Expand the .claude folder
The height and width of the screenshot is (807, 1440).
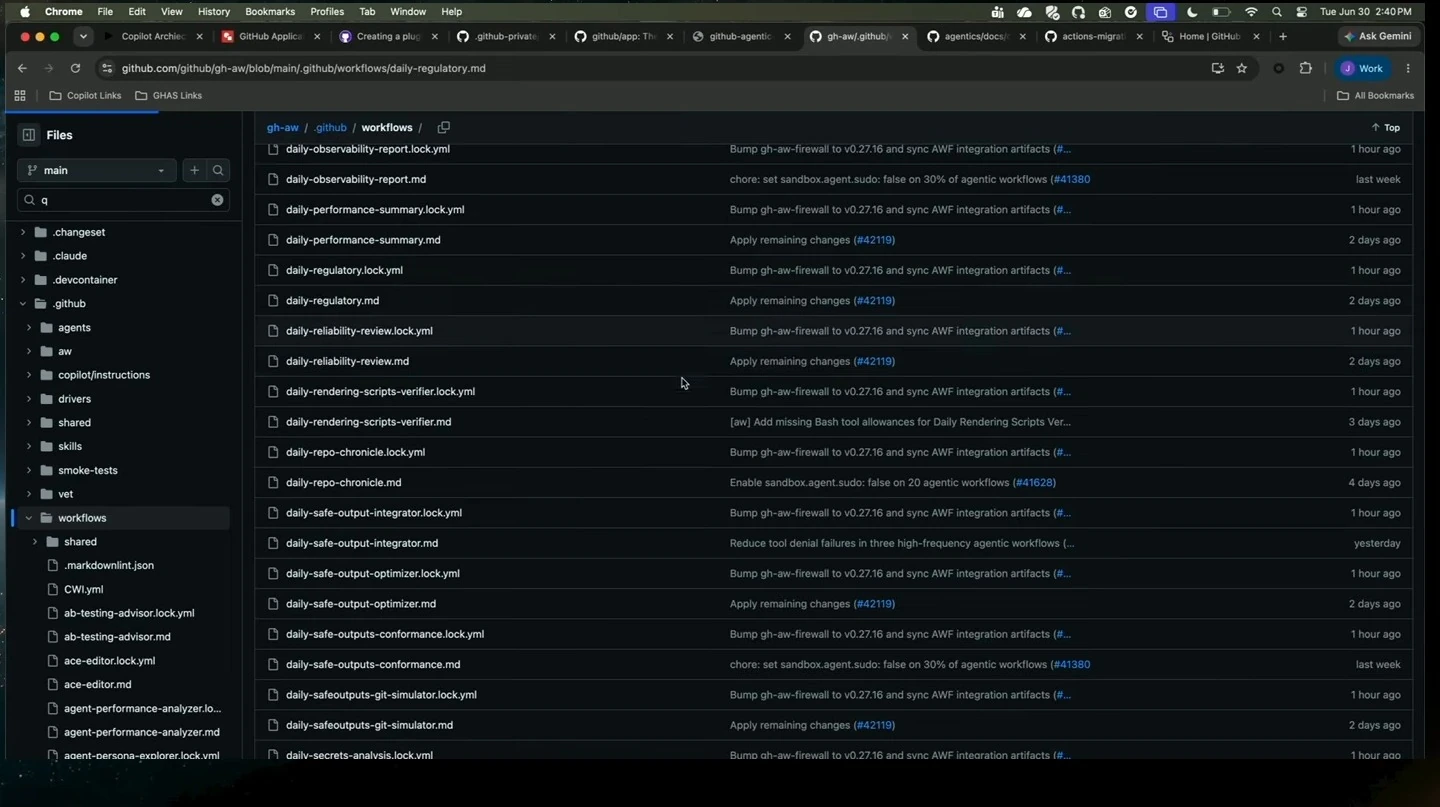[23, 256]
